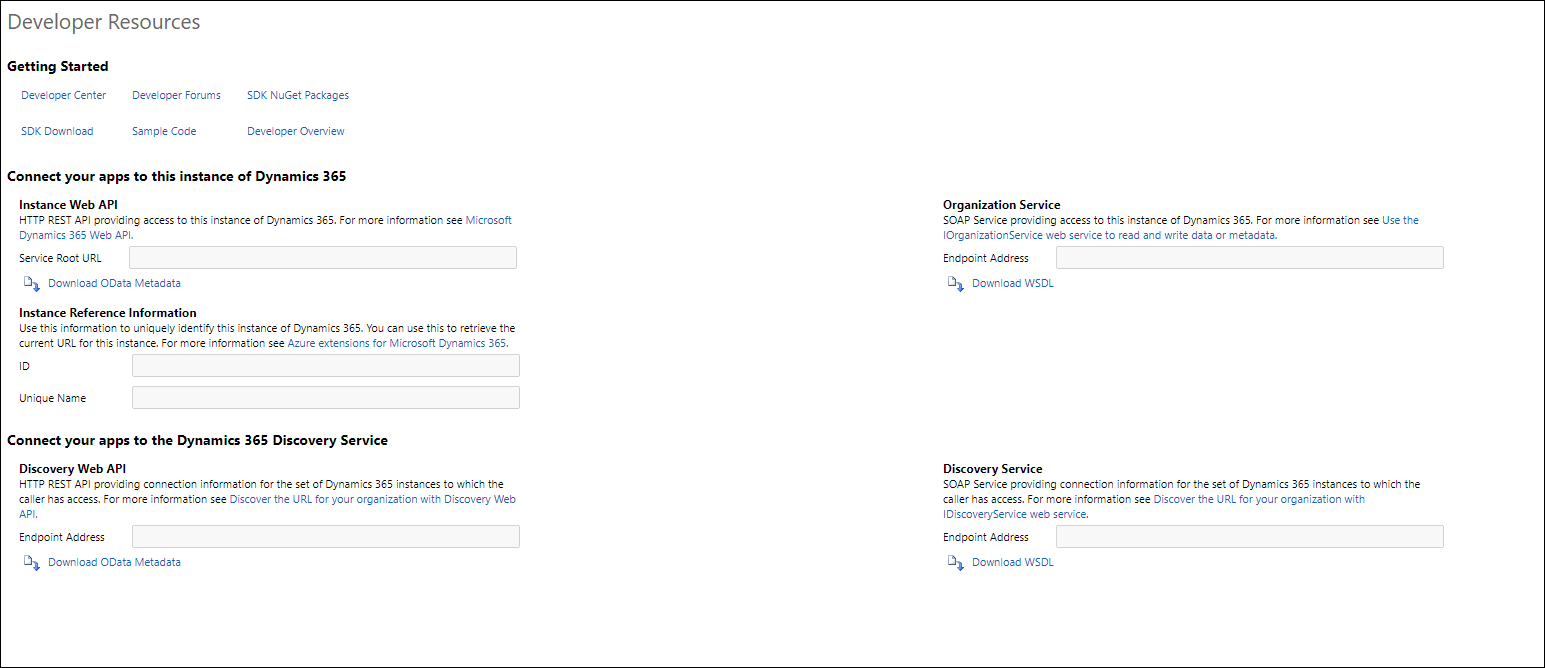This screenshot has height=668, width=1545.
Task: Download OData Metadata for Discovery Web API
Action: (x=114, y=562)
